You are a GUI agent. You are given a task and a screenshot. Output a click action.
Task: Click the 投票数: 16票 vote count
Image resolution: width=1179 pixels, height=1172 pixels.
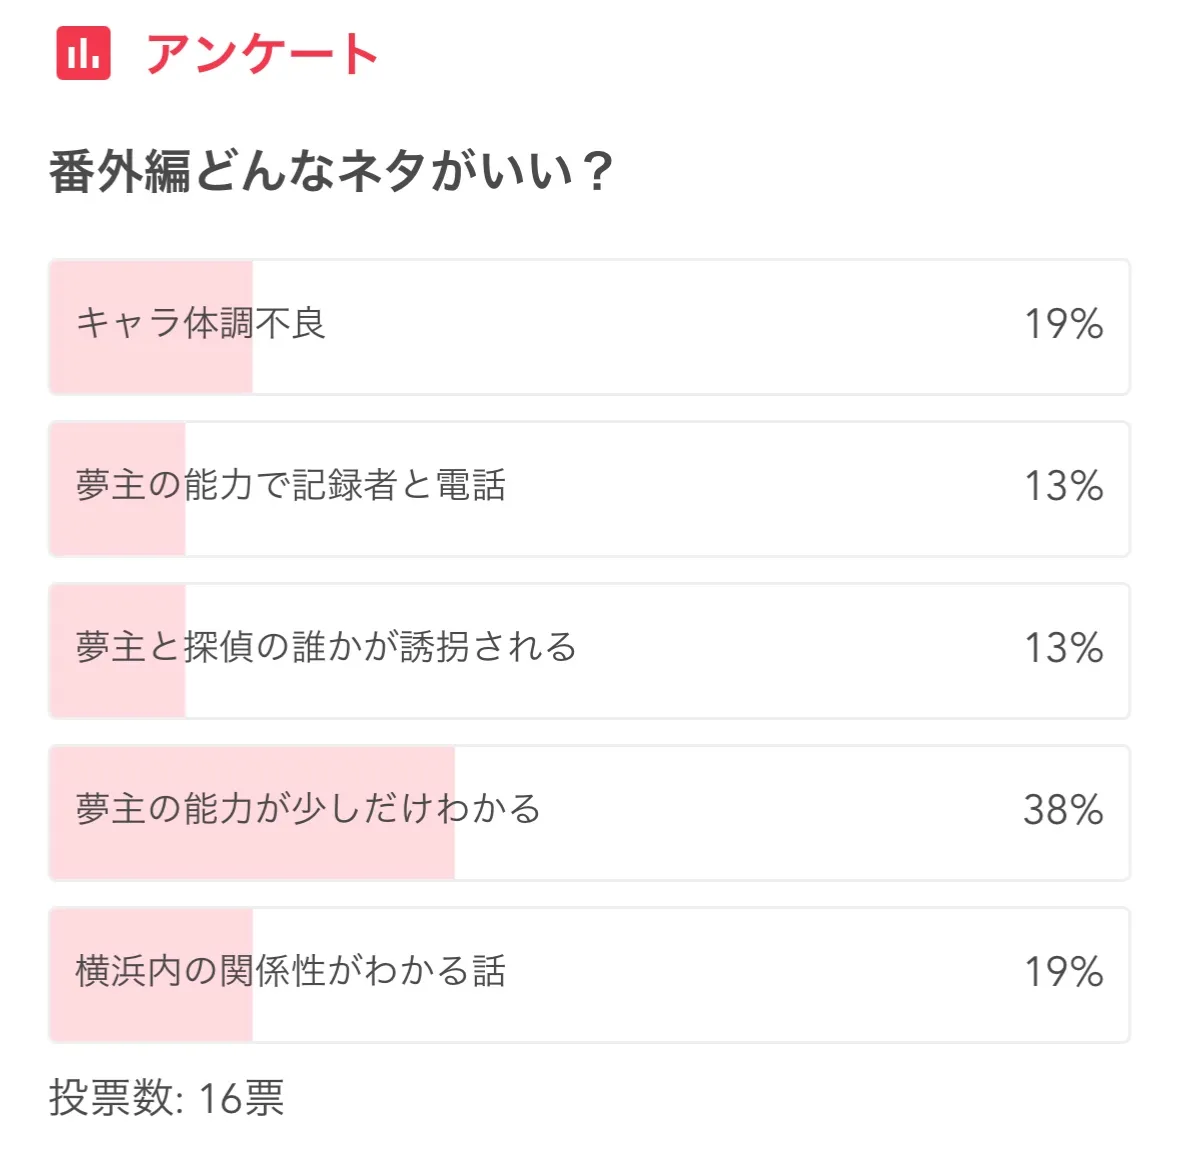click(167, 1098)
